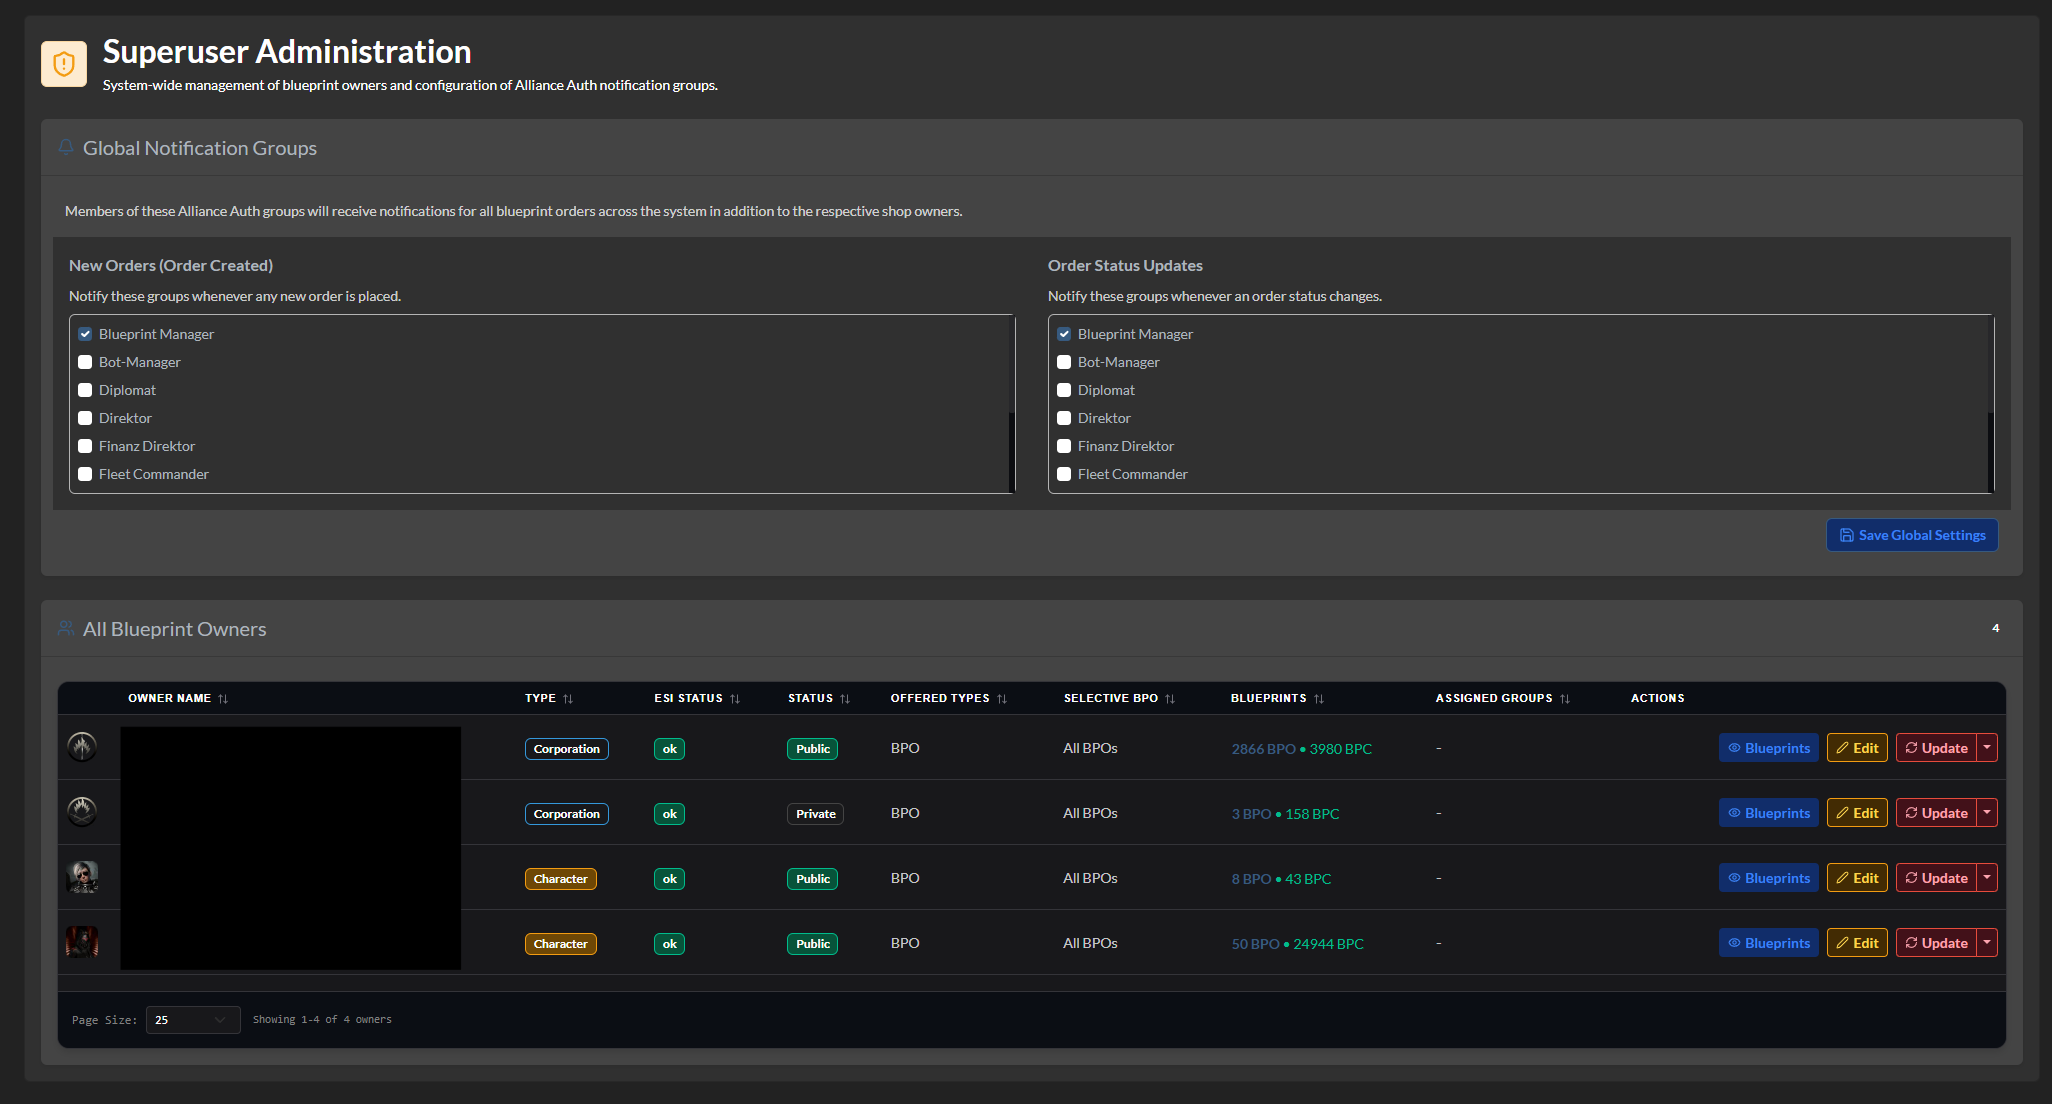2052x1104 pixels.
Task: Sort table by Type column arrows
Action: point(568,699)
